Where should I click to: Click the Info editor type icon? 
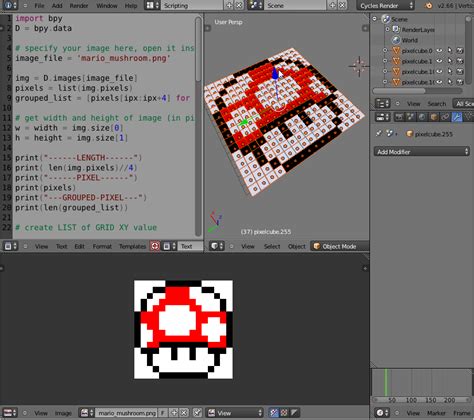[10, 5]
